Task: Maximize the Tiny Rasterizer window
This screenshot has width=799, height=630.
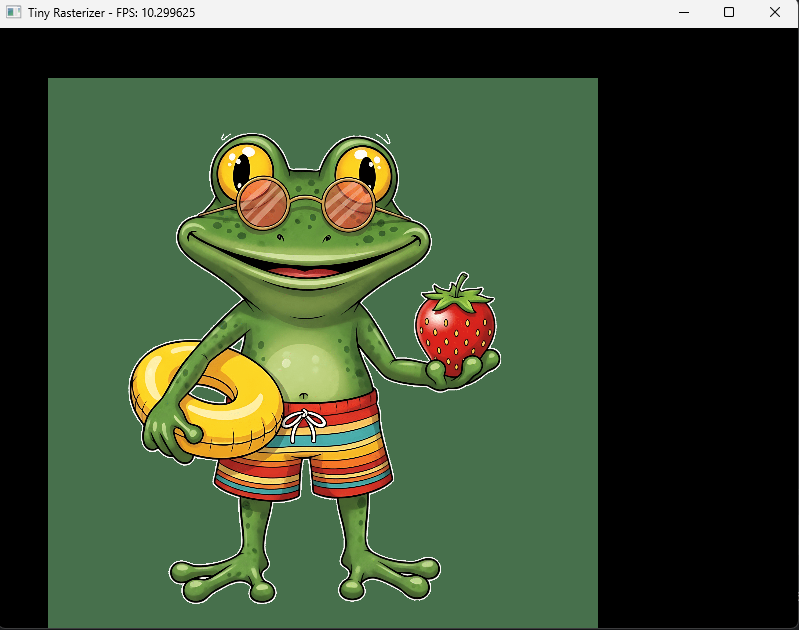Action: (x=729, y=12)
